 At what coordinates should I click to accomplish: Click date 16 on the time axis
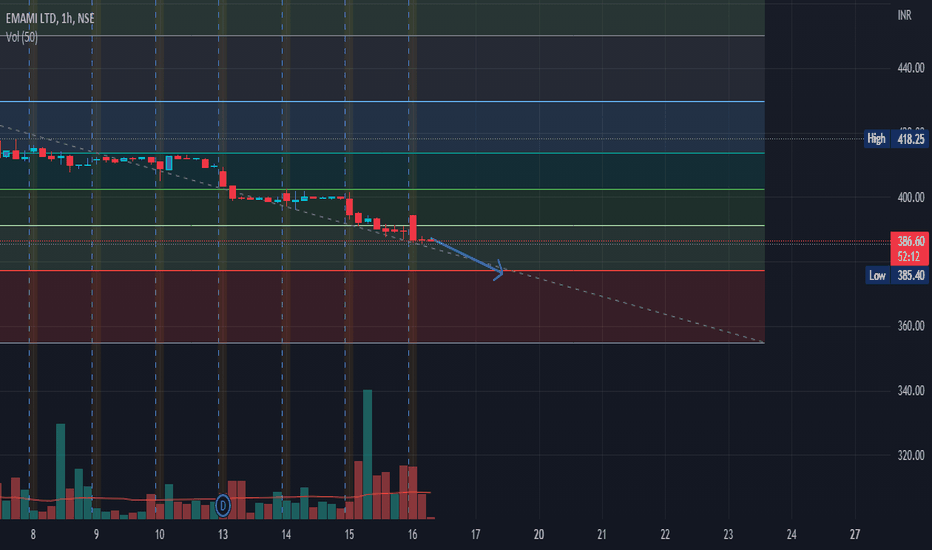coord(413,535)
